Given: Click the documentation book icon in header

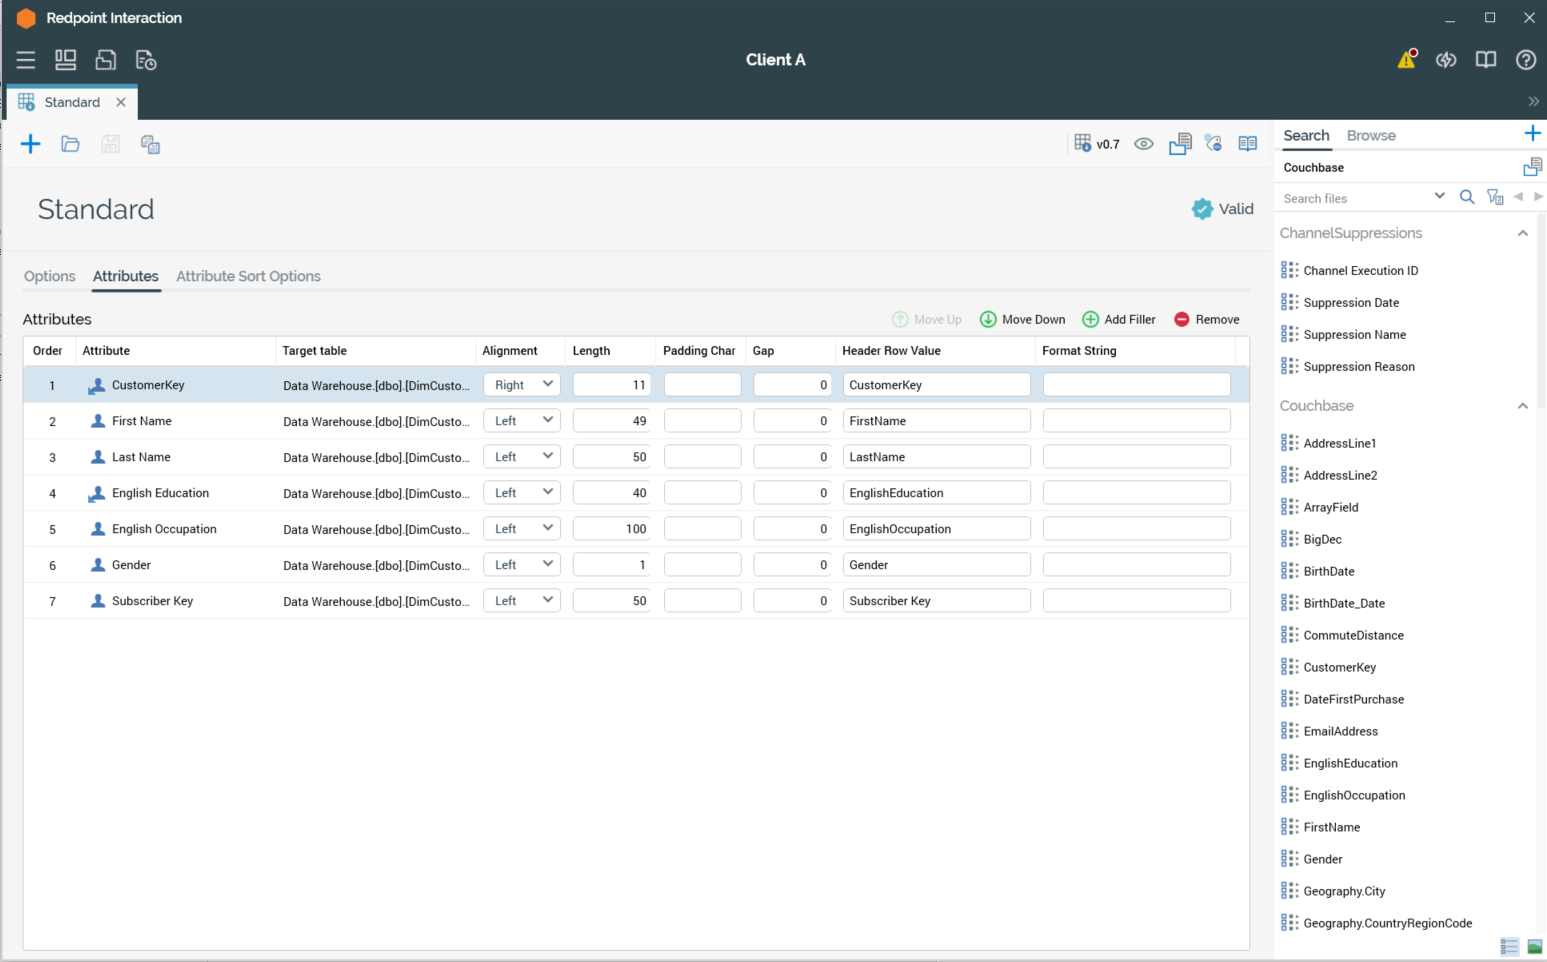Looking at the screenshot, I should [x=1485, y=60].
